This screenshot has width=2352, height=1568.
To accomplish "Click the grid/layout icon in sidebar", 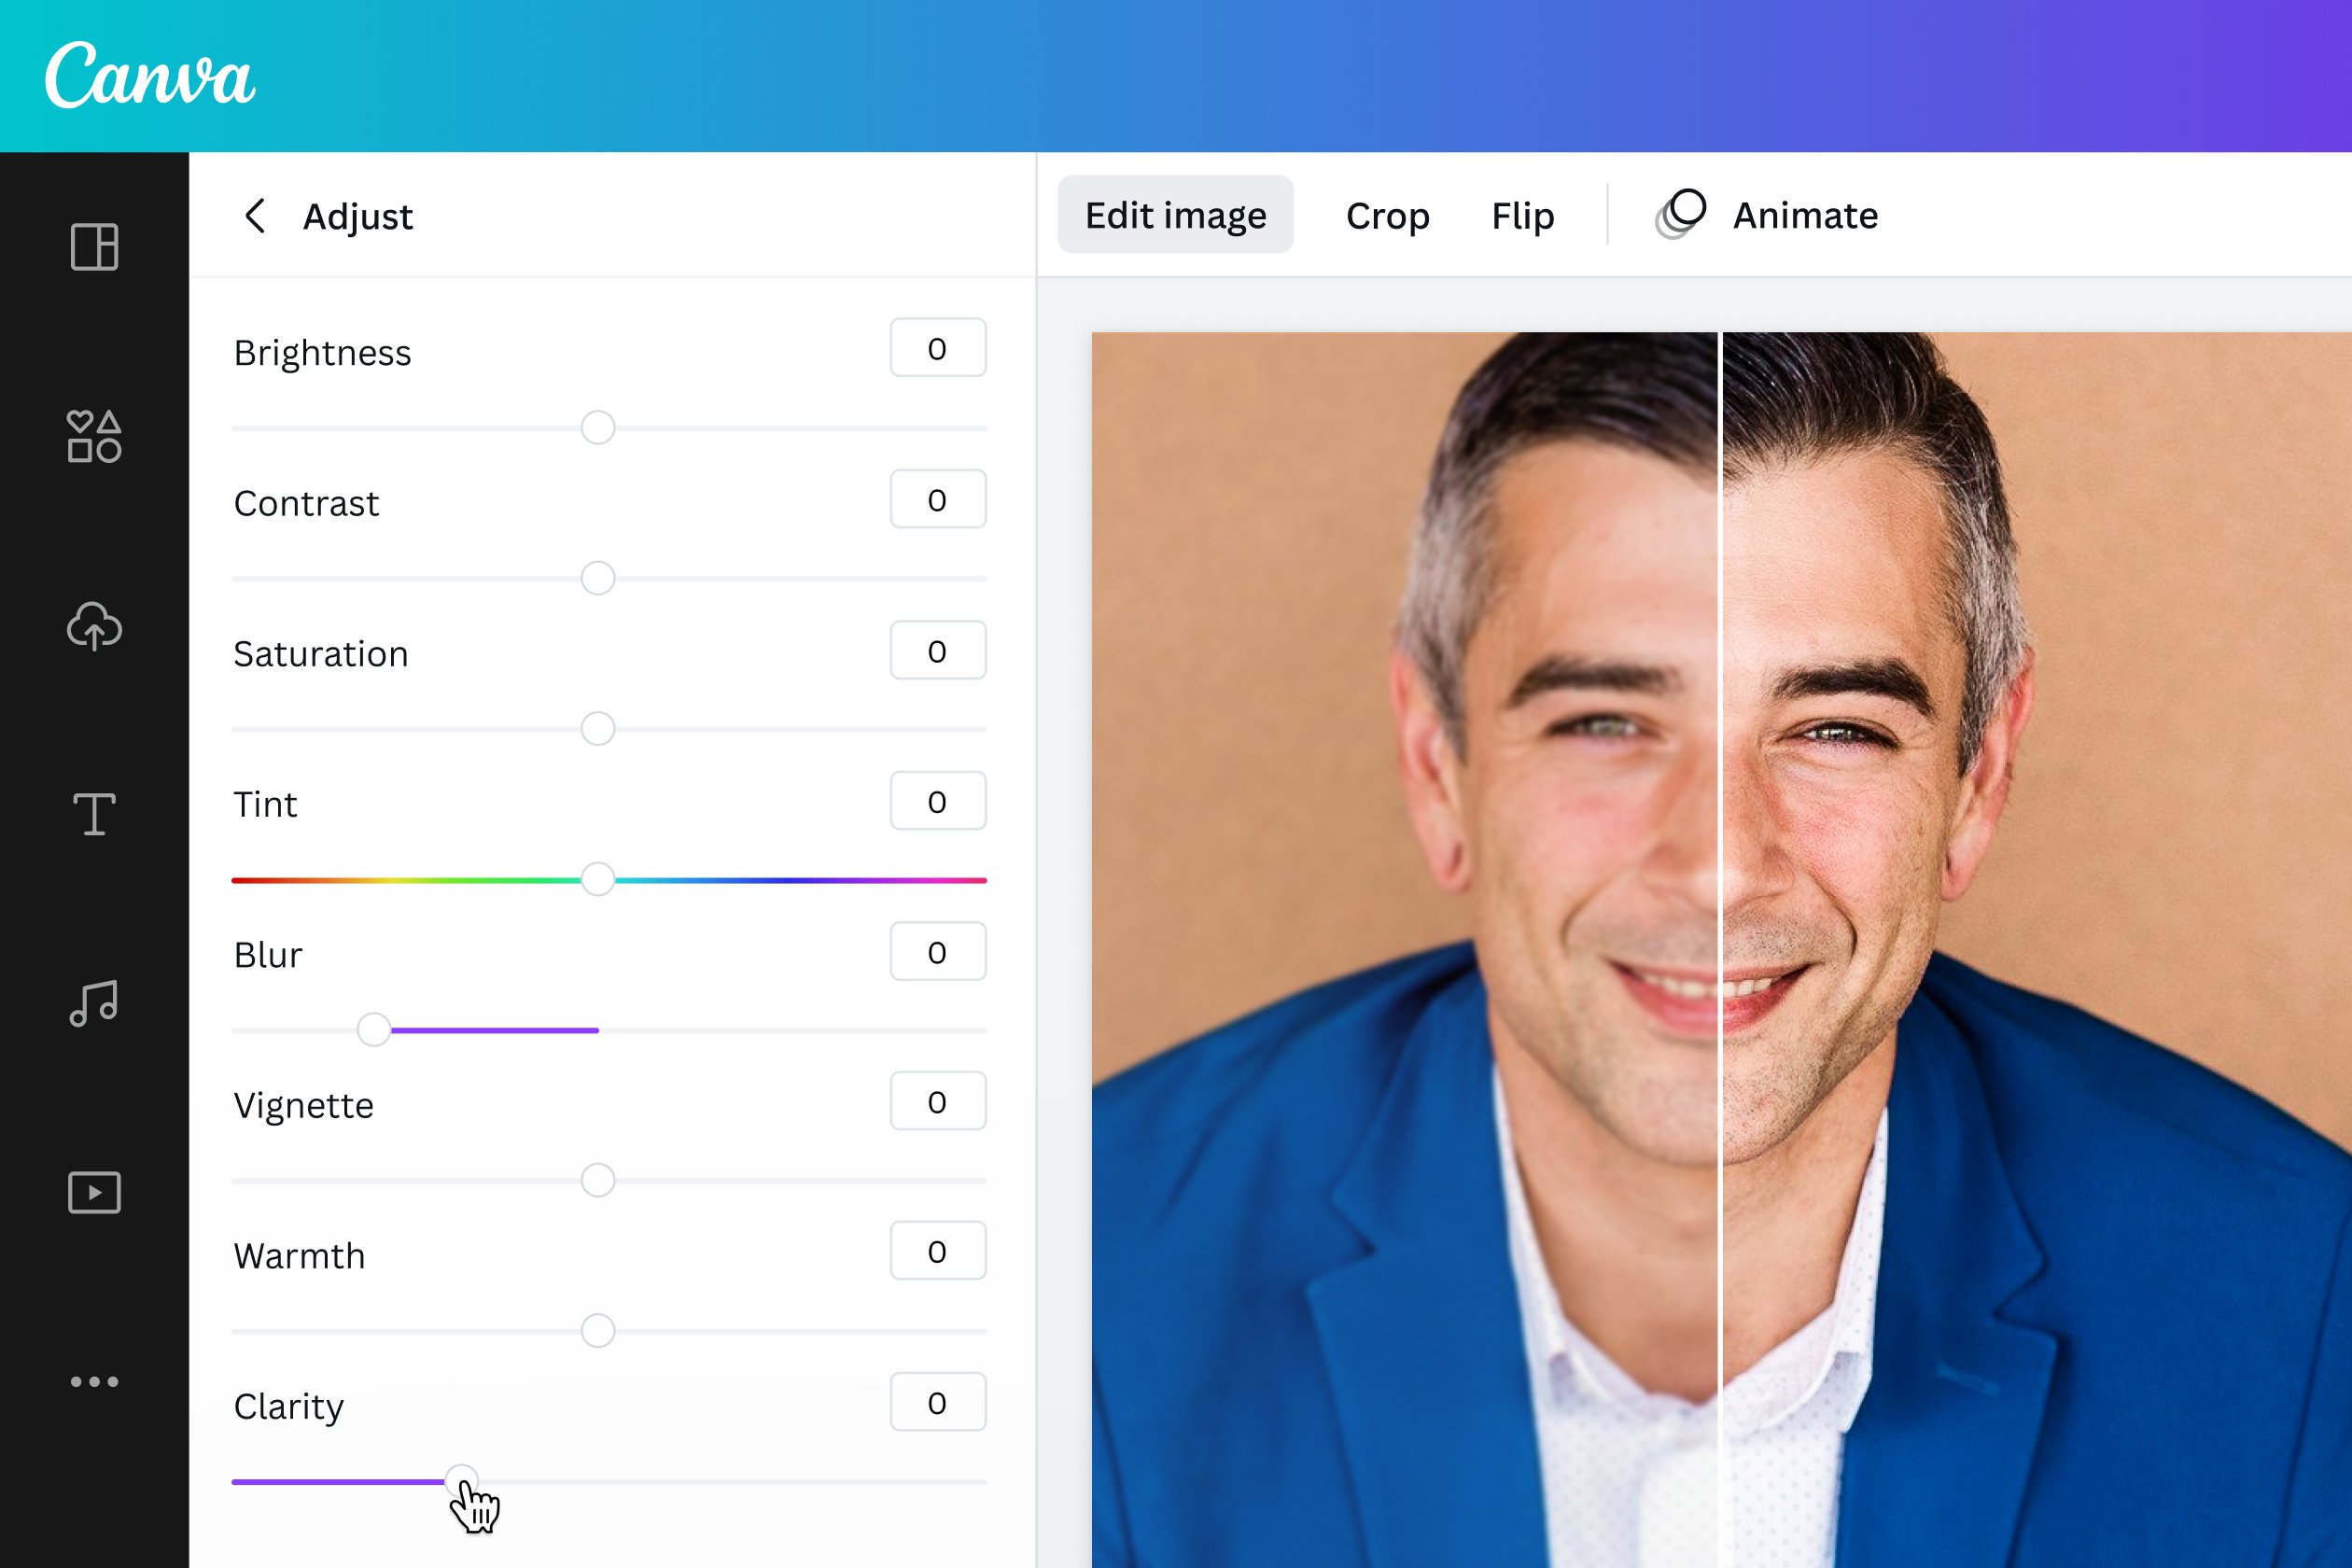I will [92, 245].
